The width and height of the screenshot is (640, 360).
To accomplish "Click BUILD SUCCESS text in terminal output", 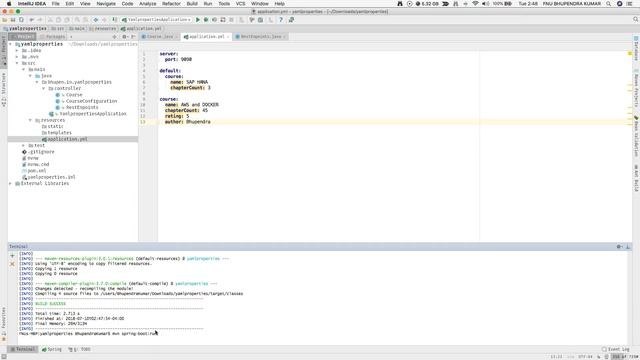I will [x=50, y=304].
